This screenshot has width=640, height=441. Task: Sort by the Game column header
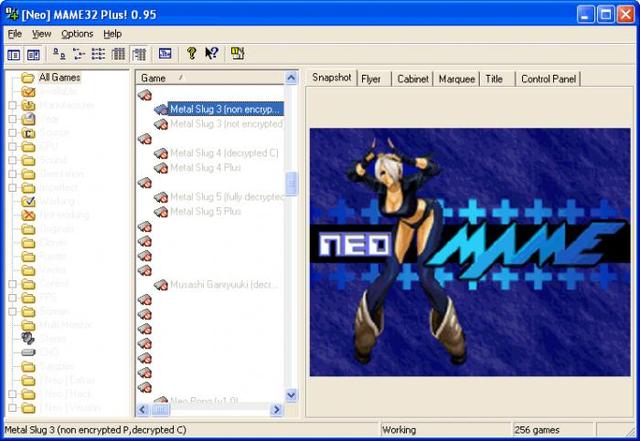(x=210, y=78)
